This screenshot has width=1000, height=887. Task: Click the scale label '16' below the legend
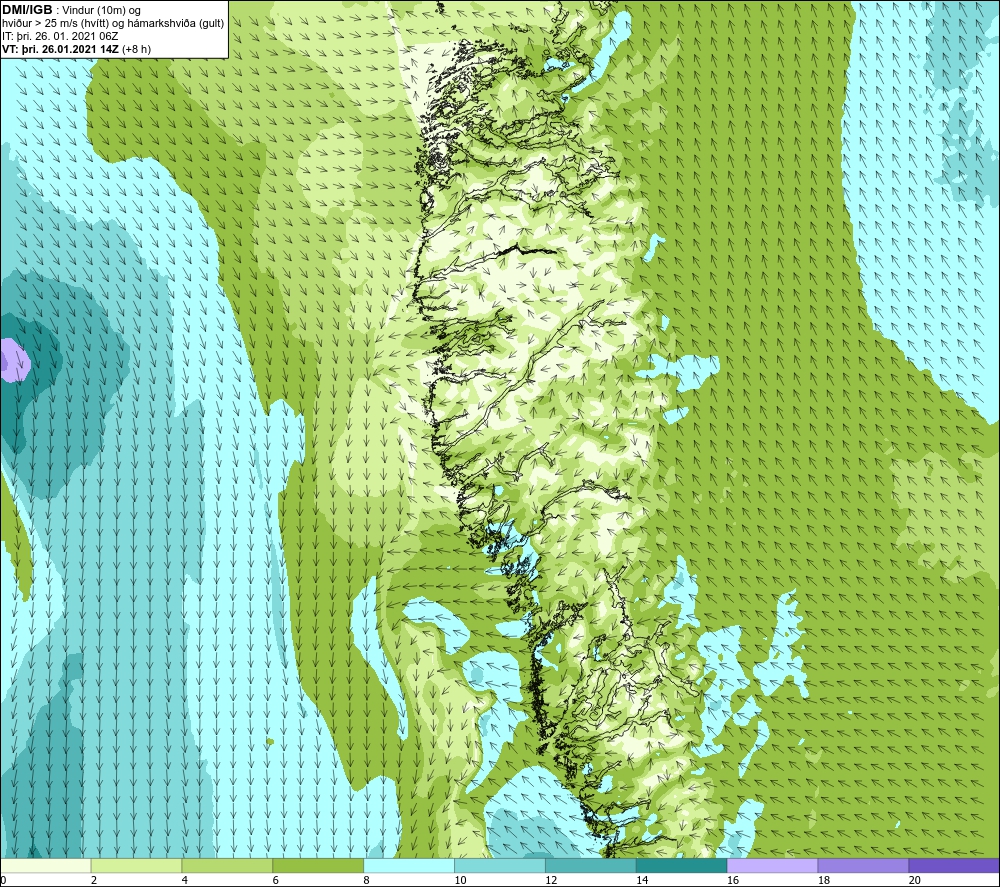click(733, 880)
